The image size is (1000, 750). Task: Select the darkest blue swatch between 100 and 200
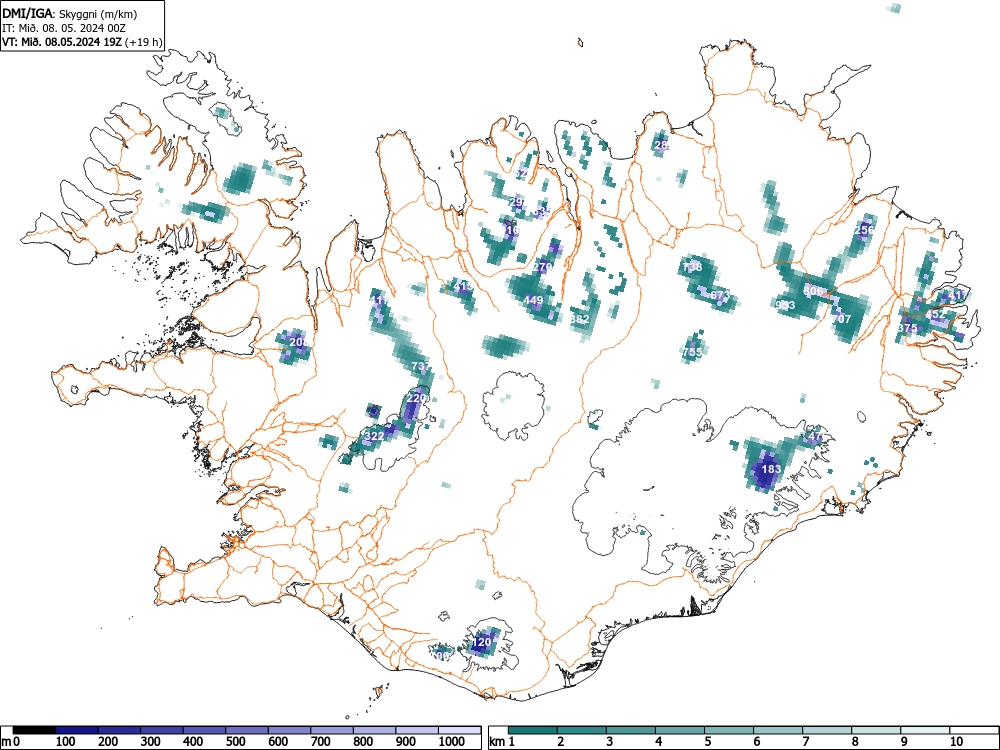pos(77,730)
